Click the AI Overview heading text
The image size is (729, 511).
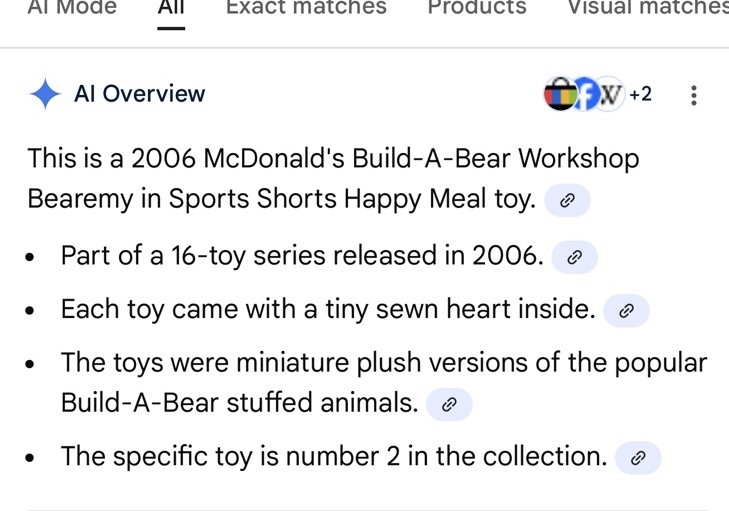click(x=139, y=94)
